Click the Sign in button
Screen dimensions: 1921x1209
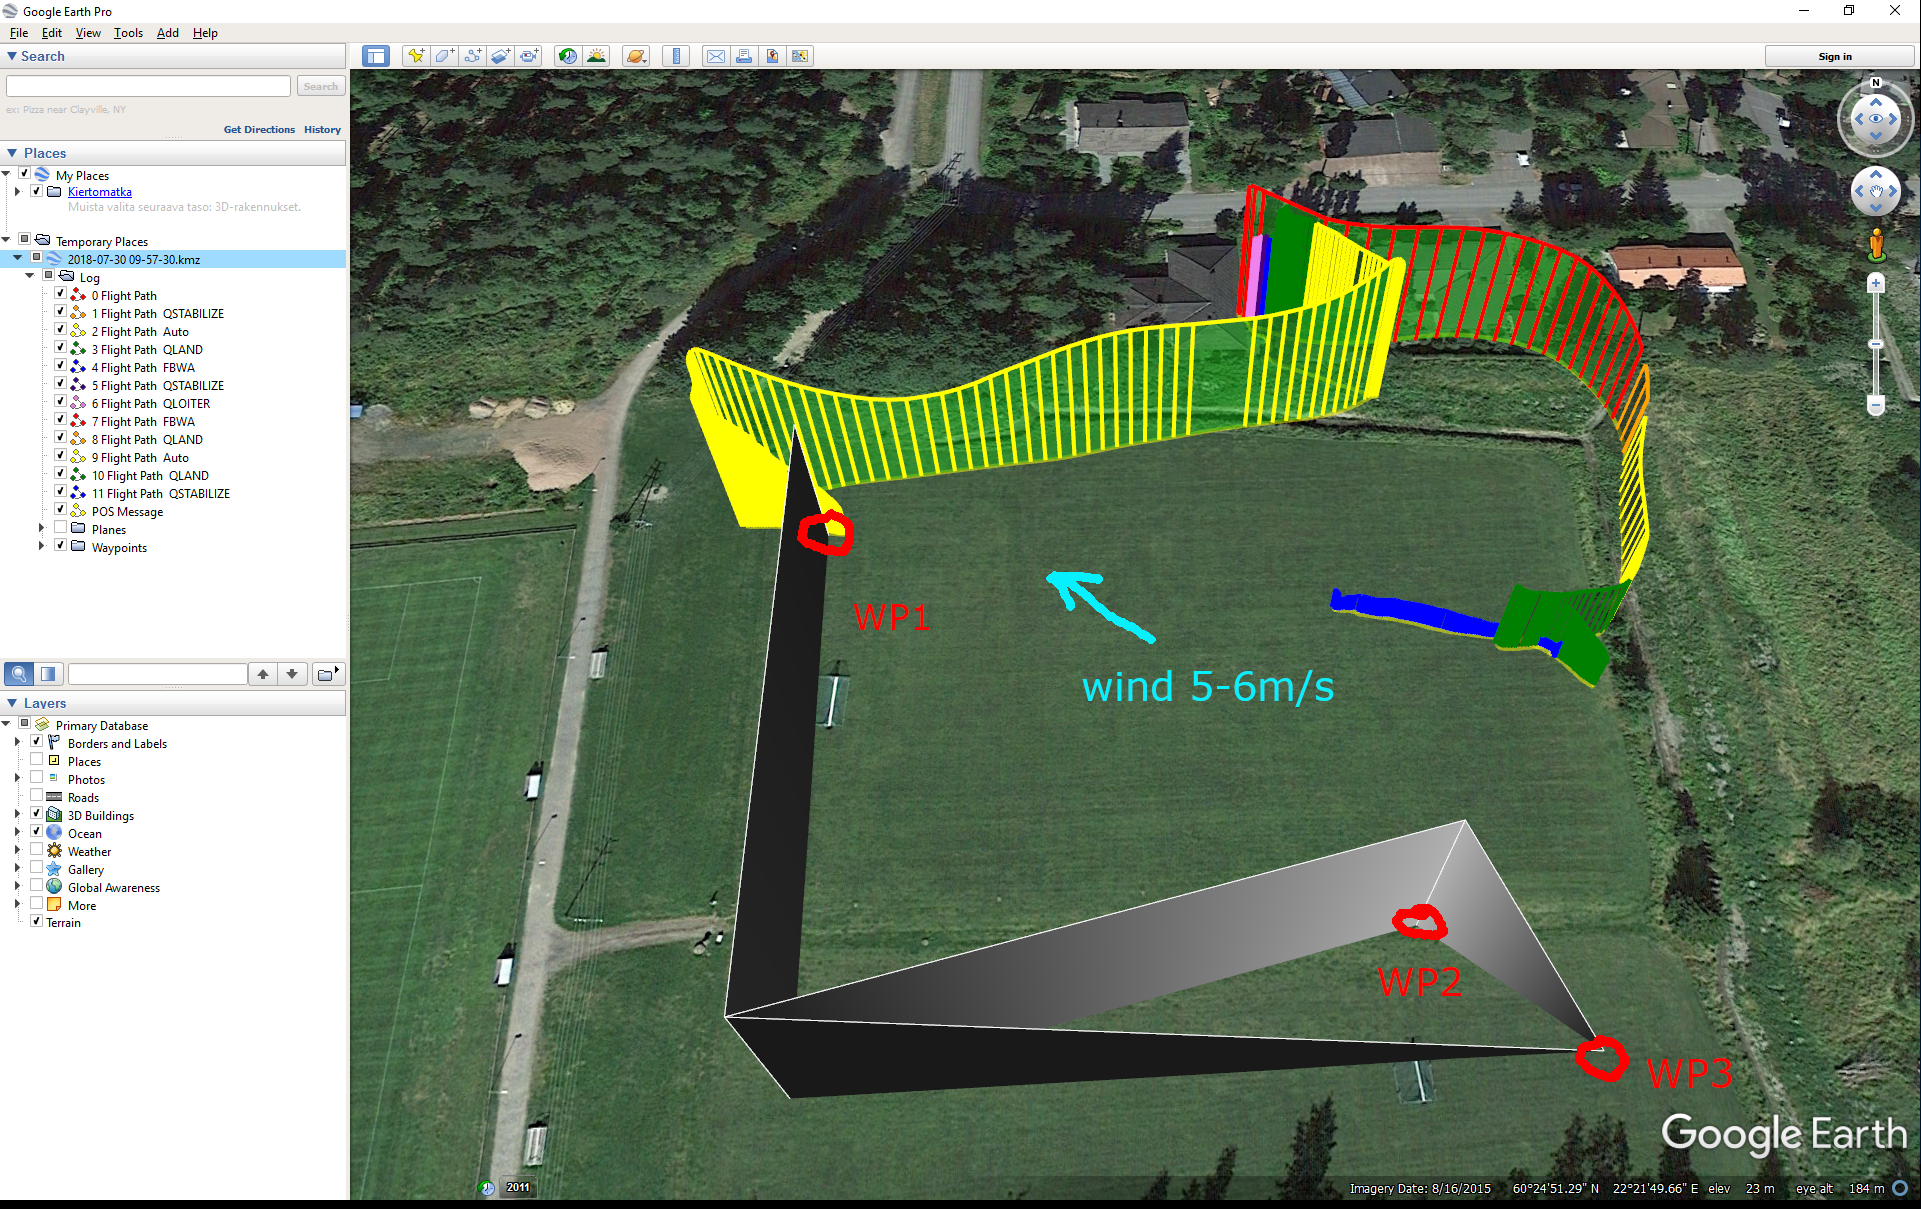coord(1834,57)
